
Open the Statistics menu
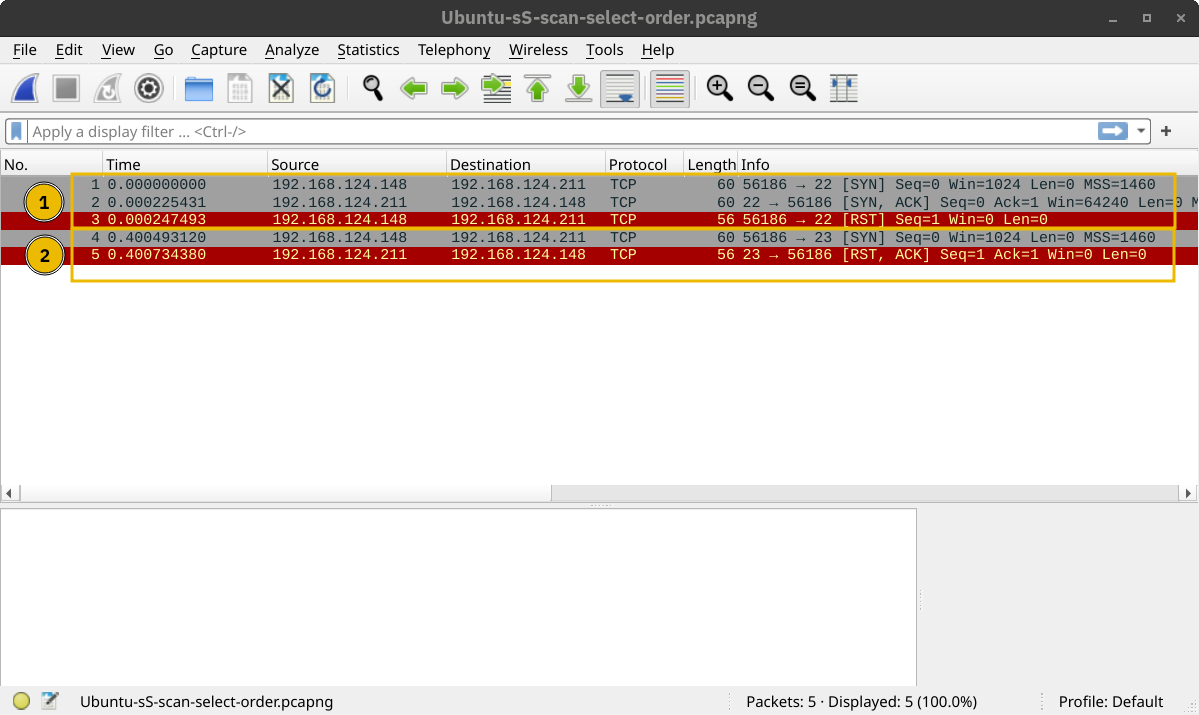pos(368,50)
